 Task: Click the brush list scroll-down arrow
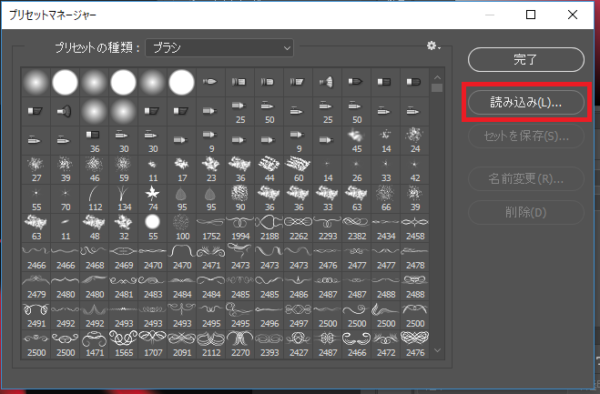coord(437,350)
